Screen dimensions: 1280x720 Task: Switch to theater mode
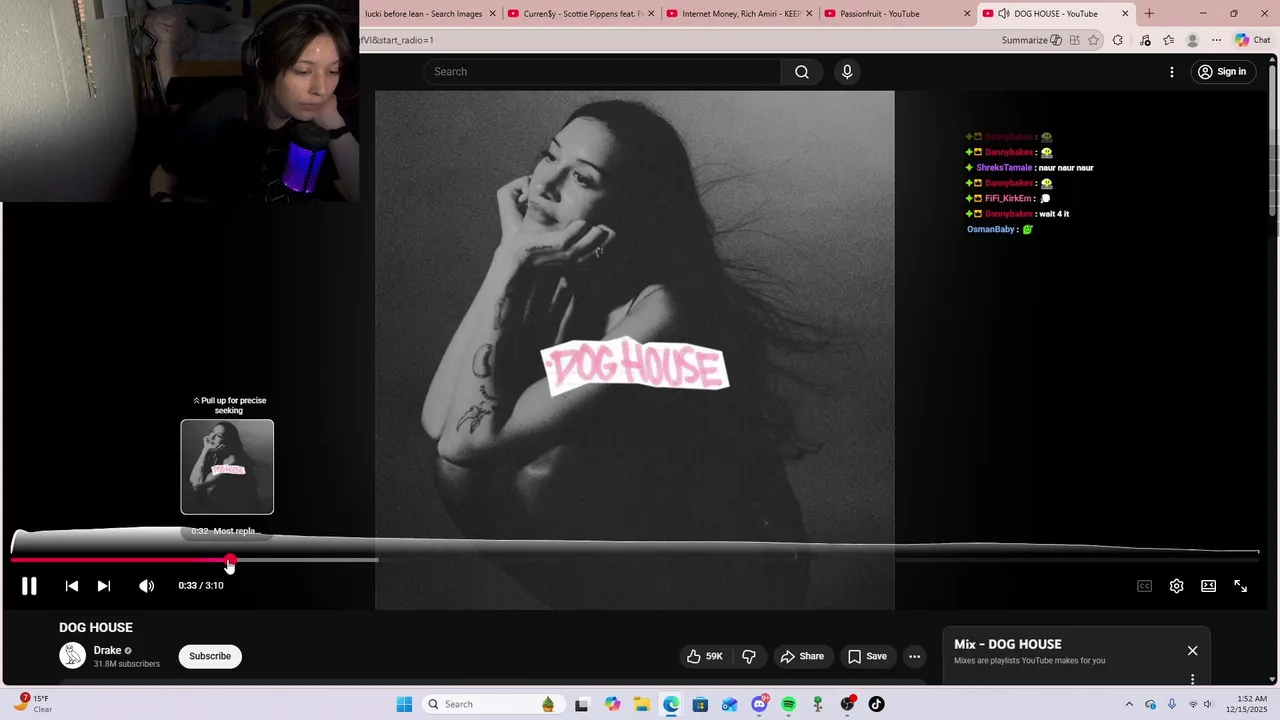point(1209,586)
